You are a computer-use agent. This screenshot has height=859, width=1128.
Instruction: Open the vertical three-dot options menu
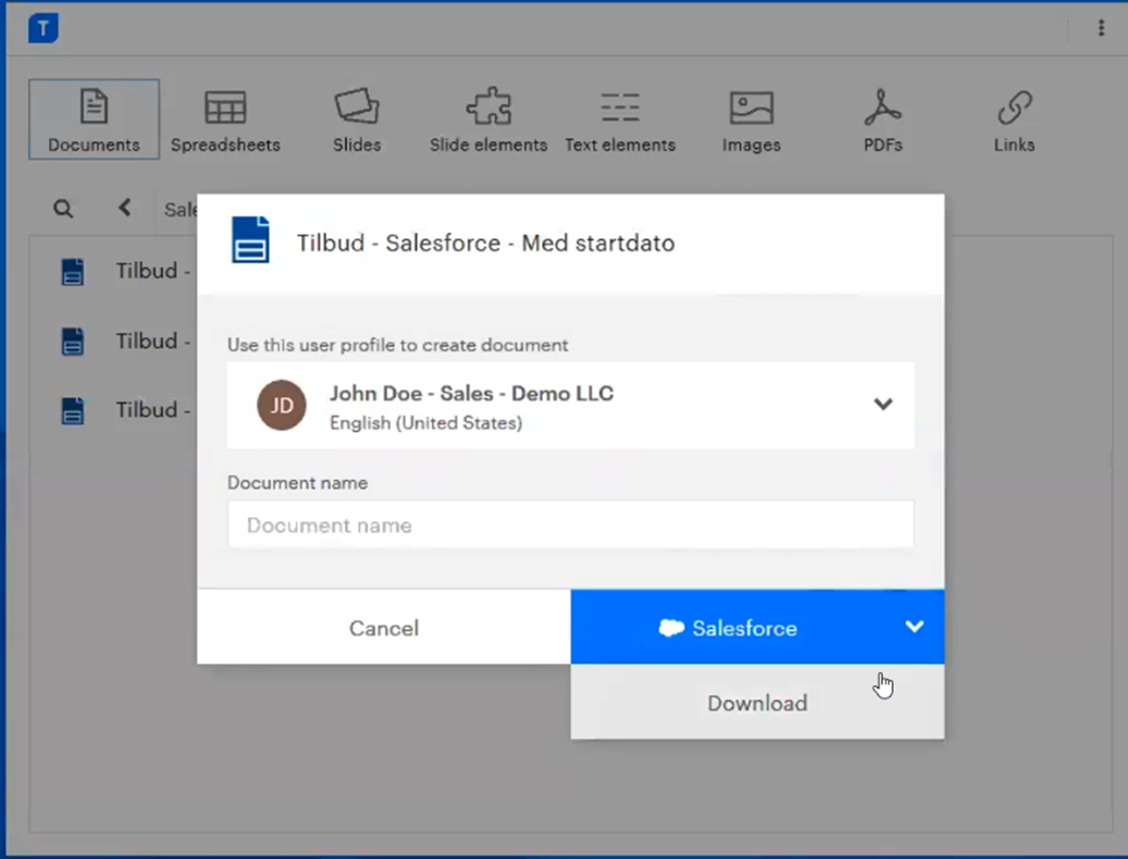click(1101, 28)
